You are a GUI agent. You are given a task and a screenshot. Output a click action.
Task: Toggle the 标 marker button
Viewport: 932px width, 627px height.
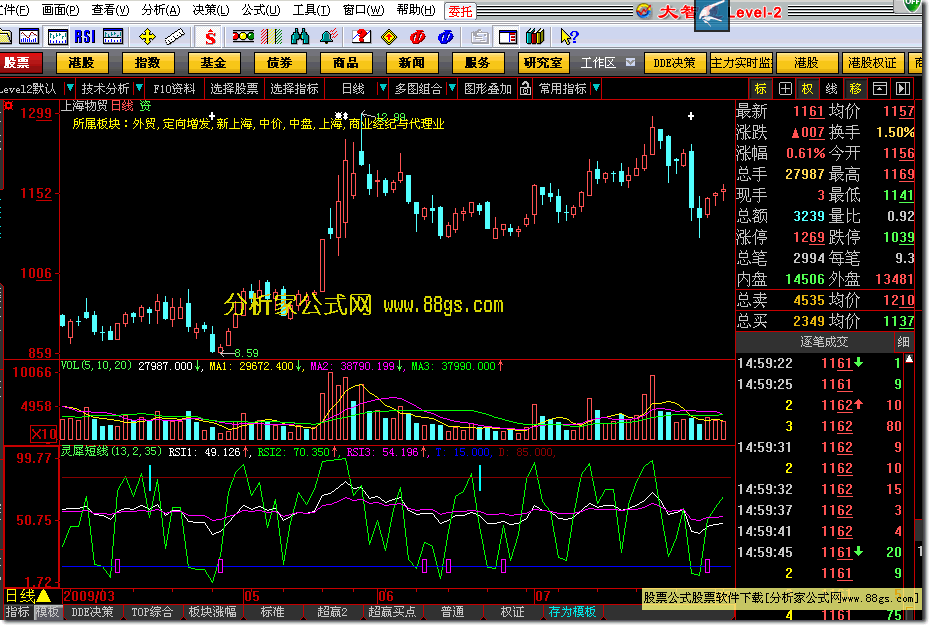pyautogui.click(x=760, y=89)
